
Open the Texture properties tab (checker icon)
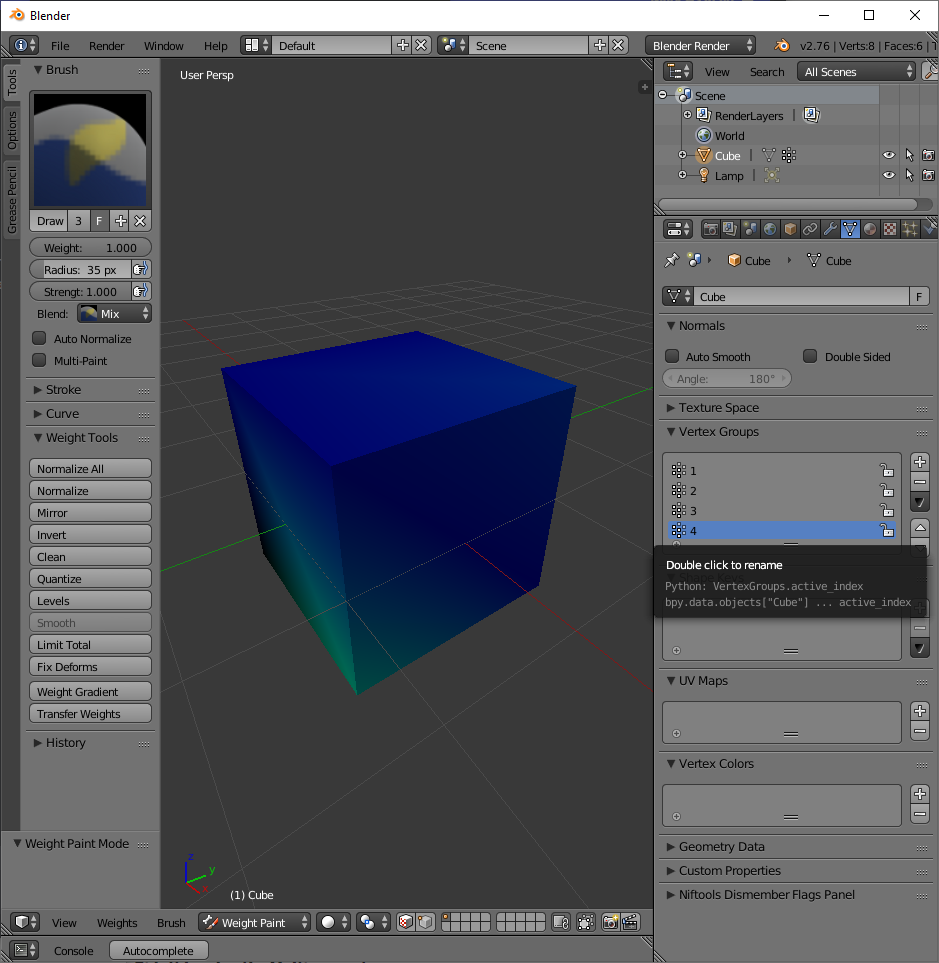tap(889, 229)
